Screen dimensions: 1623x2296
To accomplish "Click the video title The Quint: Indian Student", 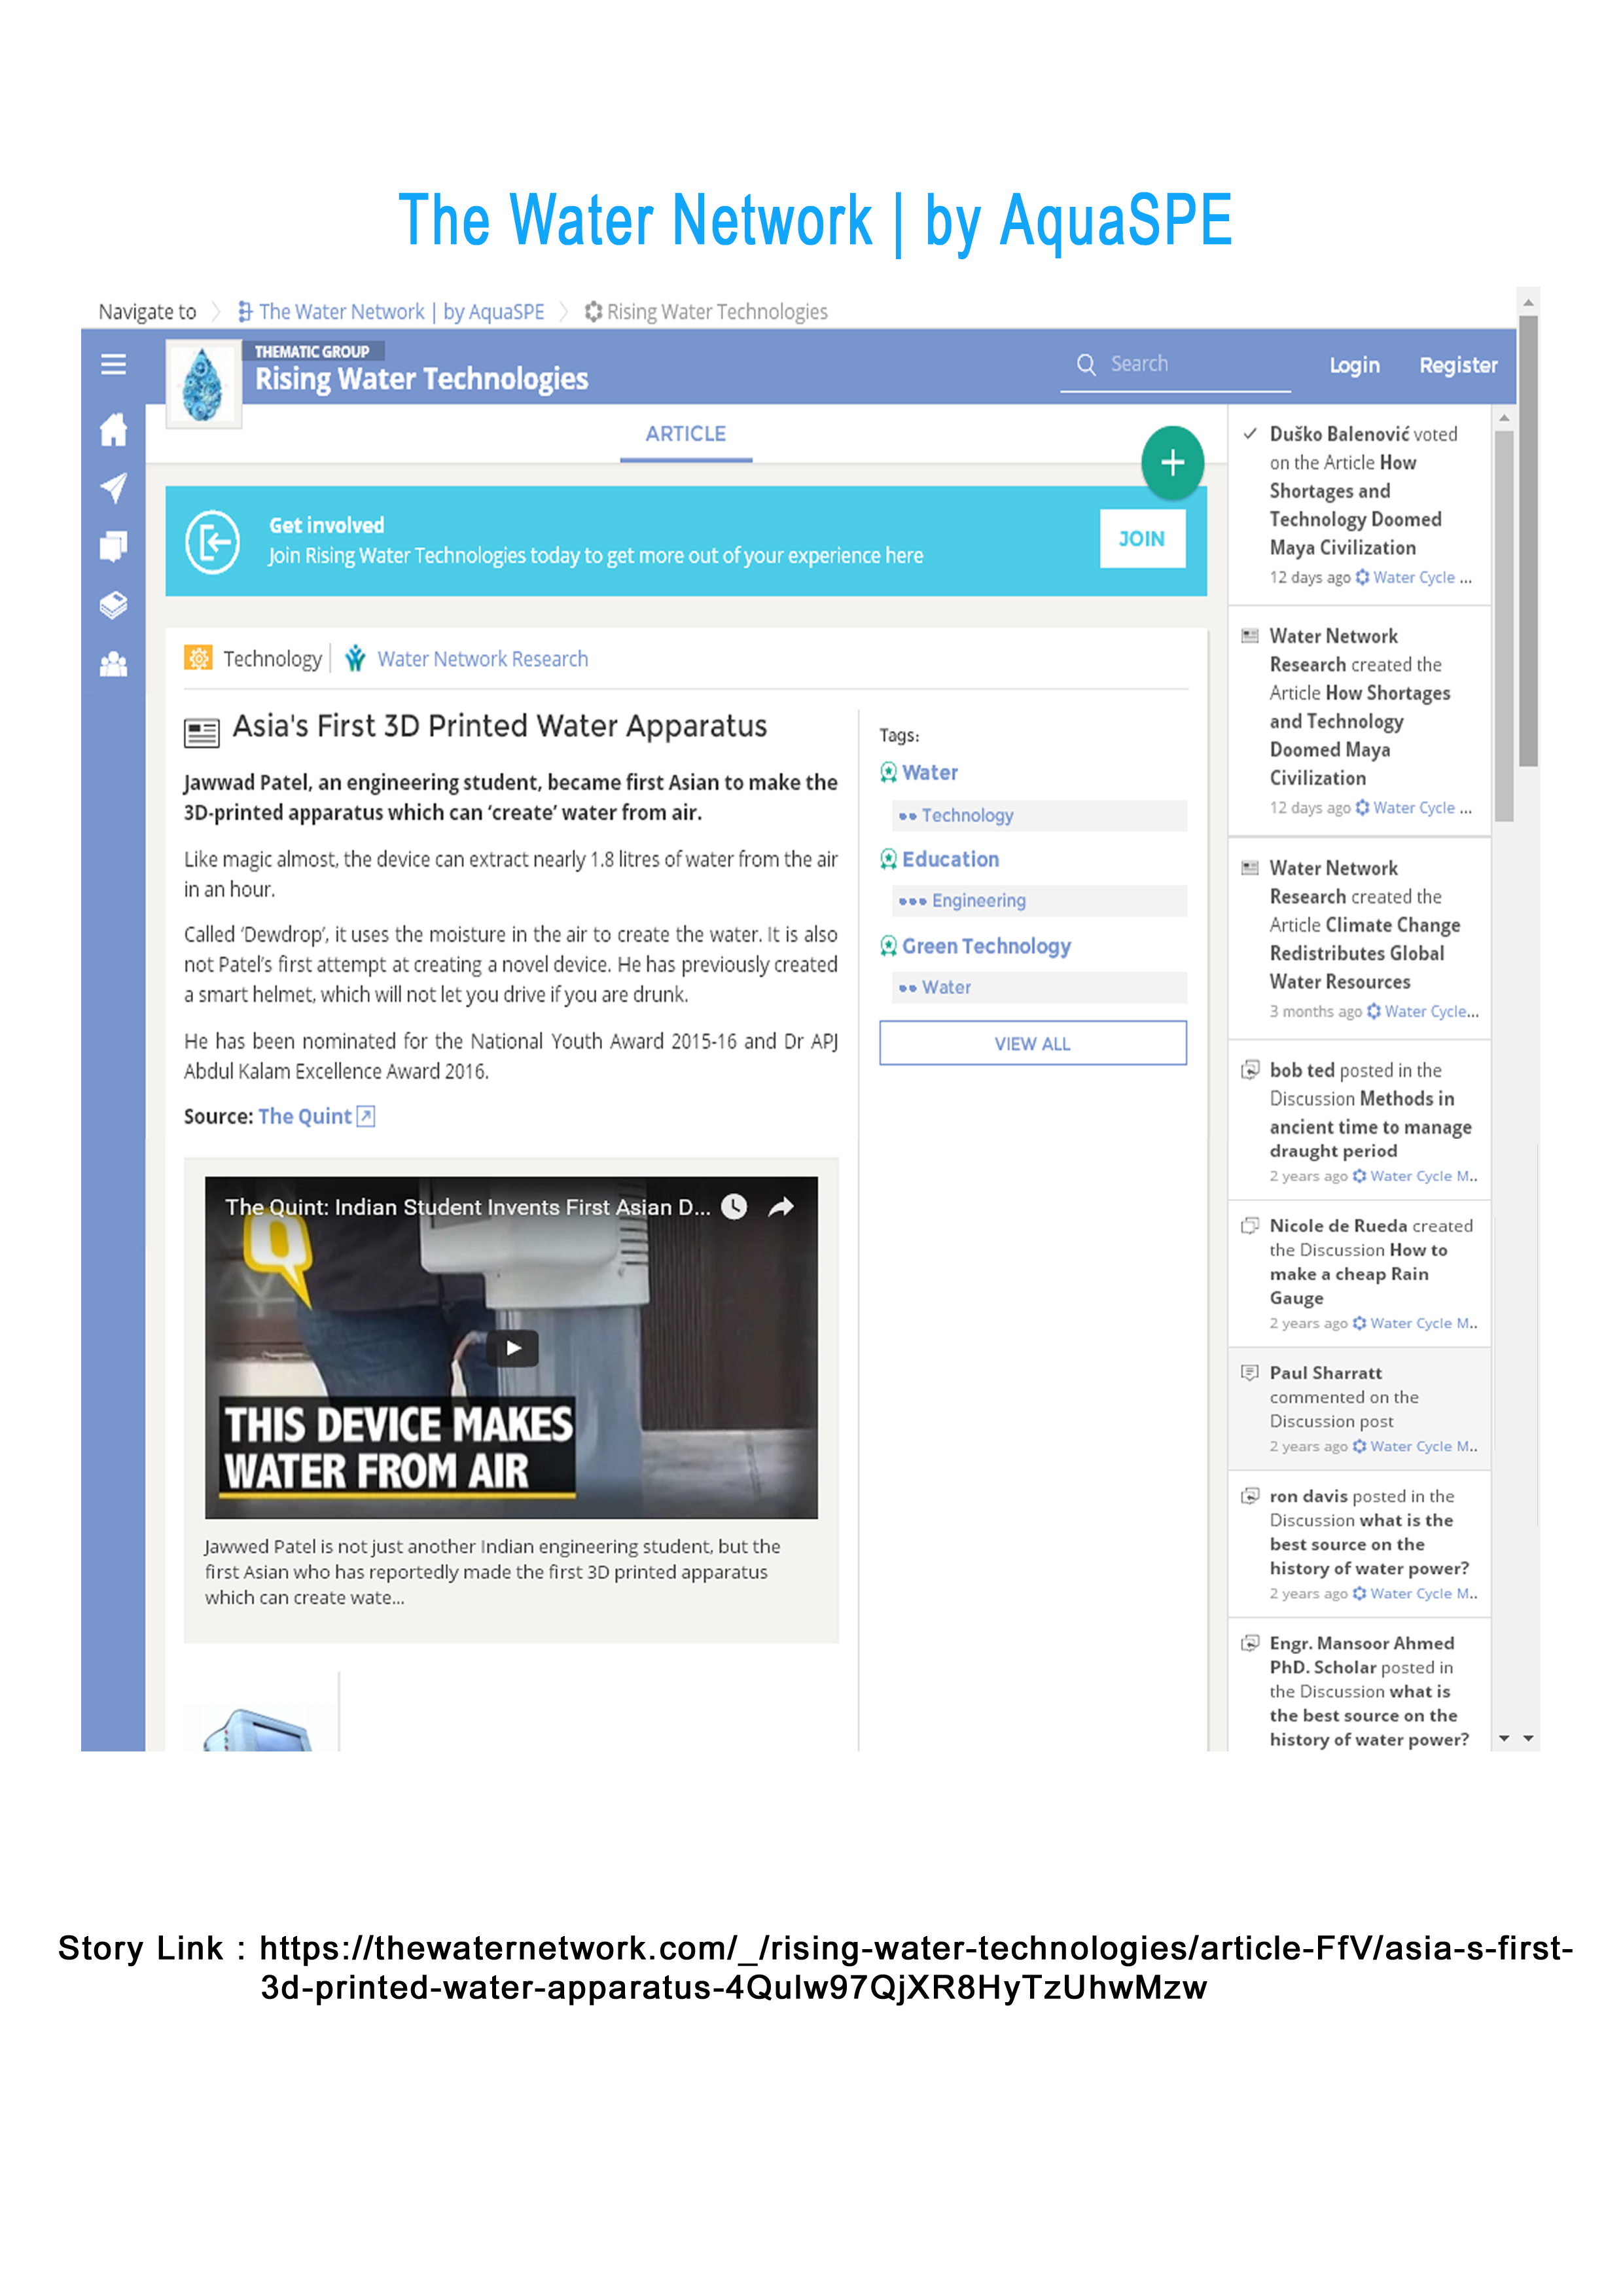I will click(x=467, y=1207).
